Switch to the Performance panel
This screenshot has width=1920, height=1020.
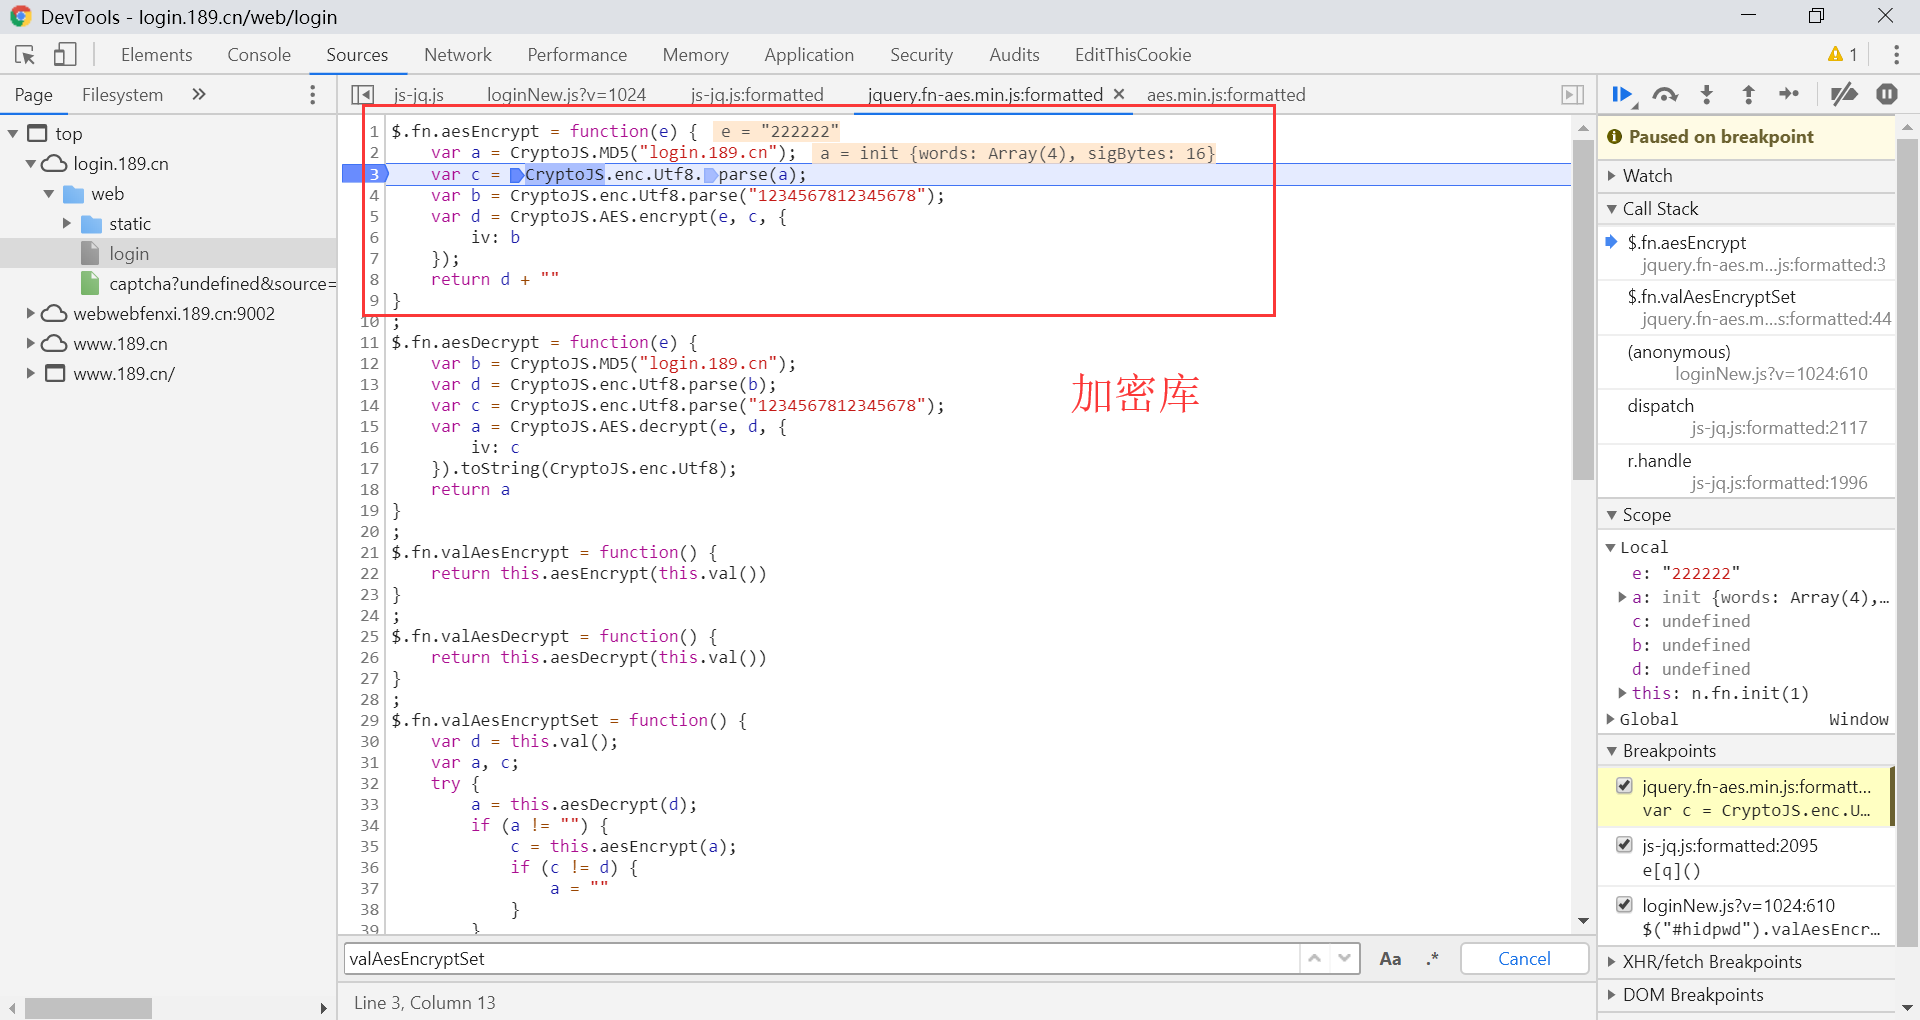click(577, 55)
